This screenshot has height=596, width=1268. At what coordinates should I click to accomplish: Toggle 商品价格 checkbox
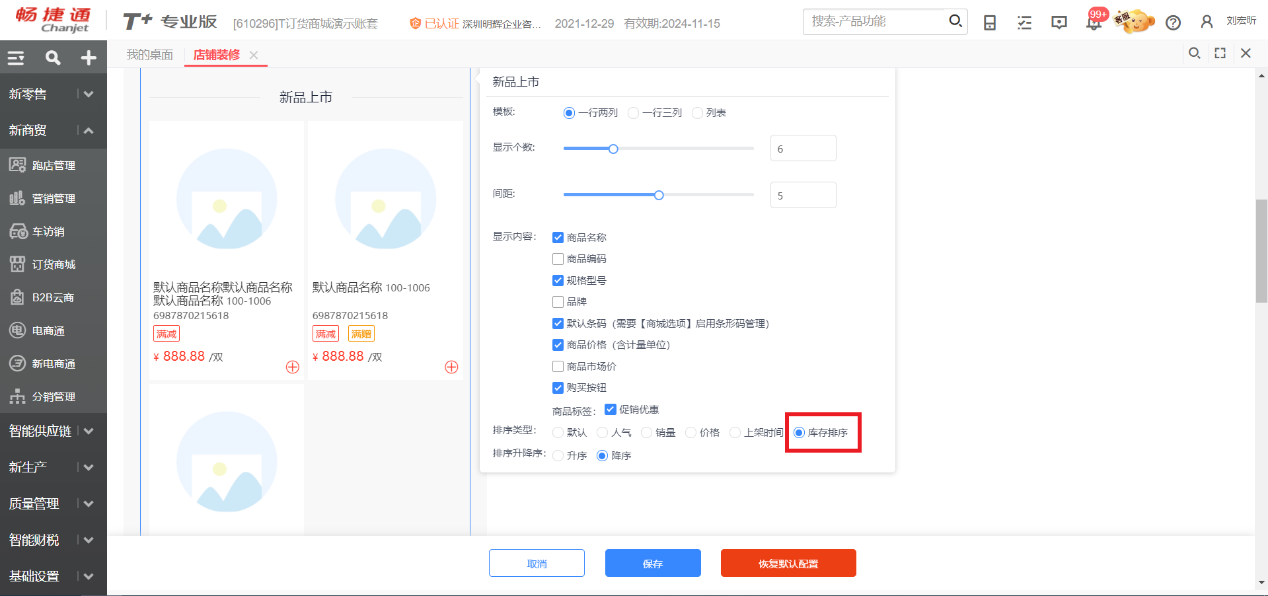click(x=558, y=345)
